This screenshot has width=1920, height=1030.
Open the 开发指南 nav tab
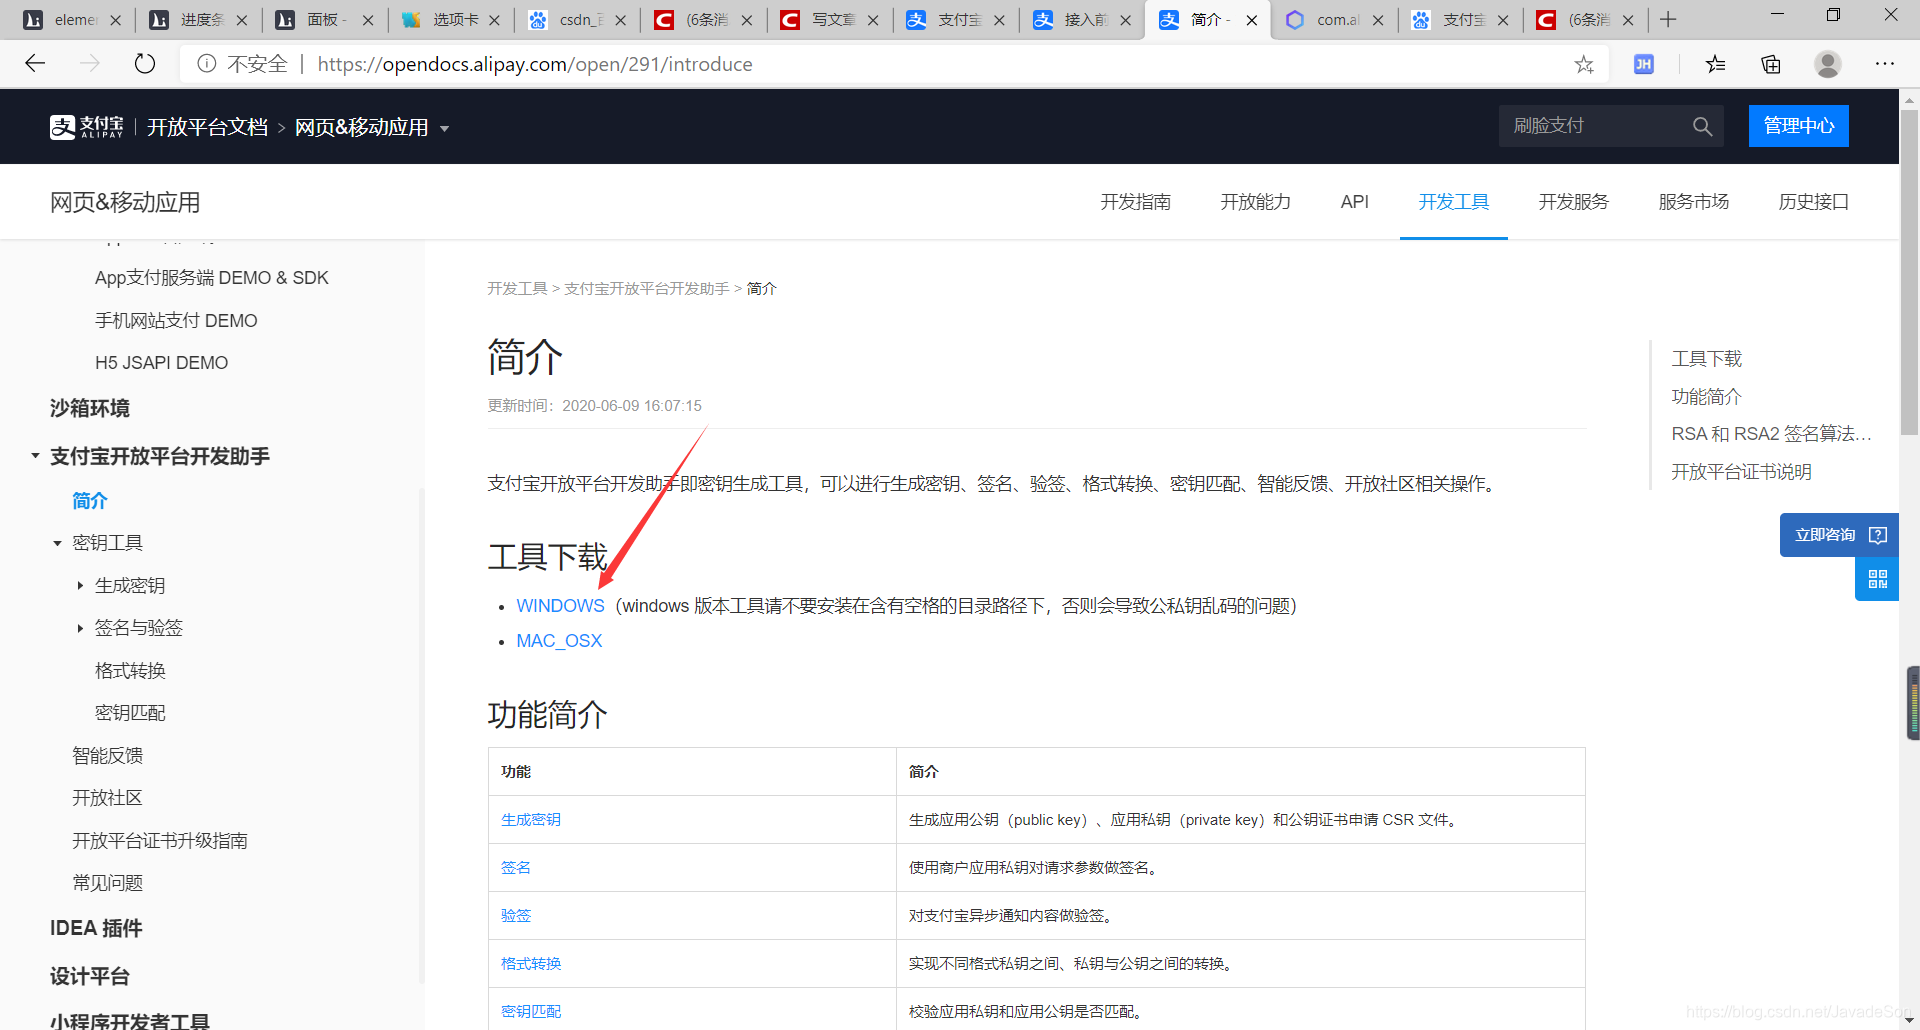pyautogui.click(x=1135, y=202)
